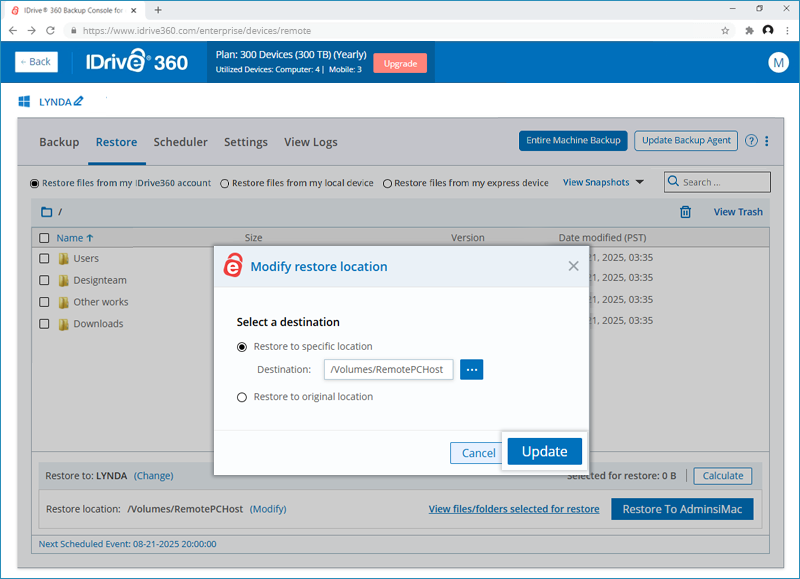
Task: Reload the page with the refresh icon
Action: 50,31
